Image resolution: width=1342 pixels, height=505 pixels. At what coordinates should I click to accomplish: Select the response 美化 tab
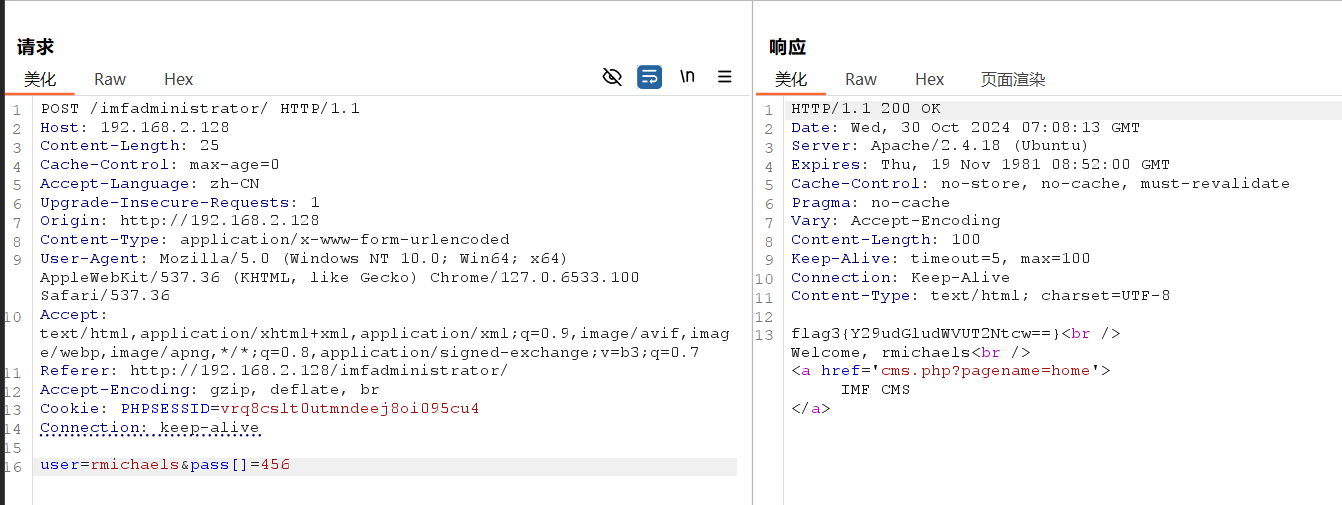click(791, 79)
